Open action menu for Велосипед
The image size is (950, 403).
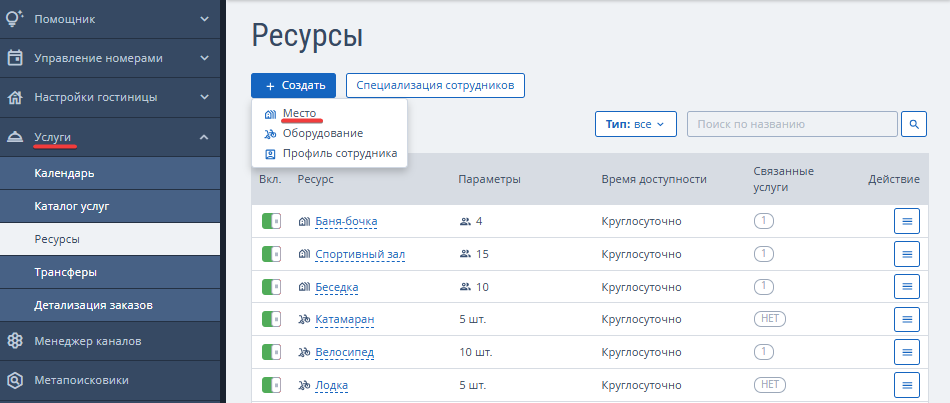pos(907,352)
